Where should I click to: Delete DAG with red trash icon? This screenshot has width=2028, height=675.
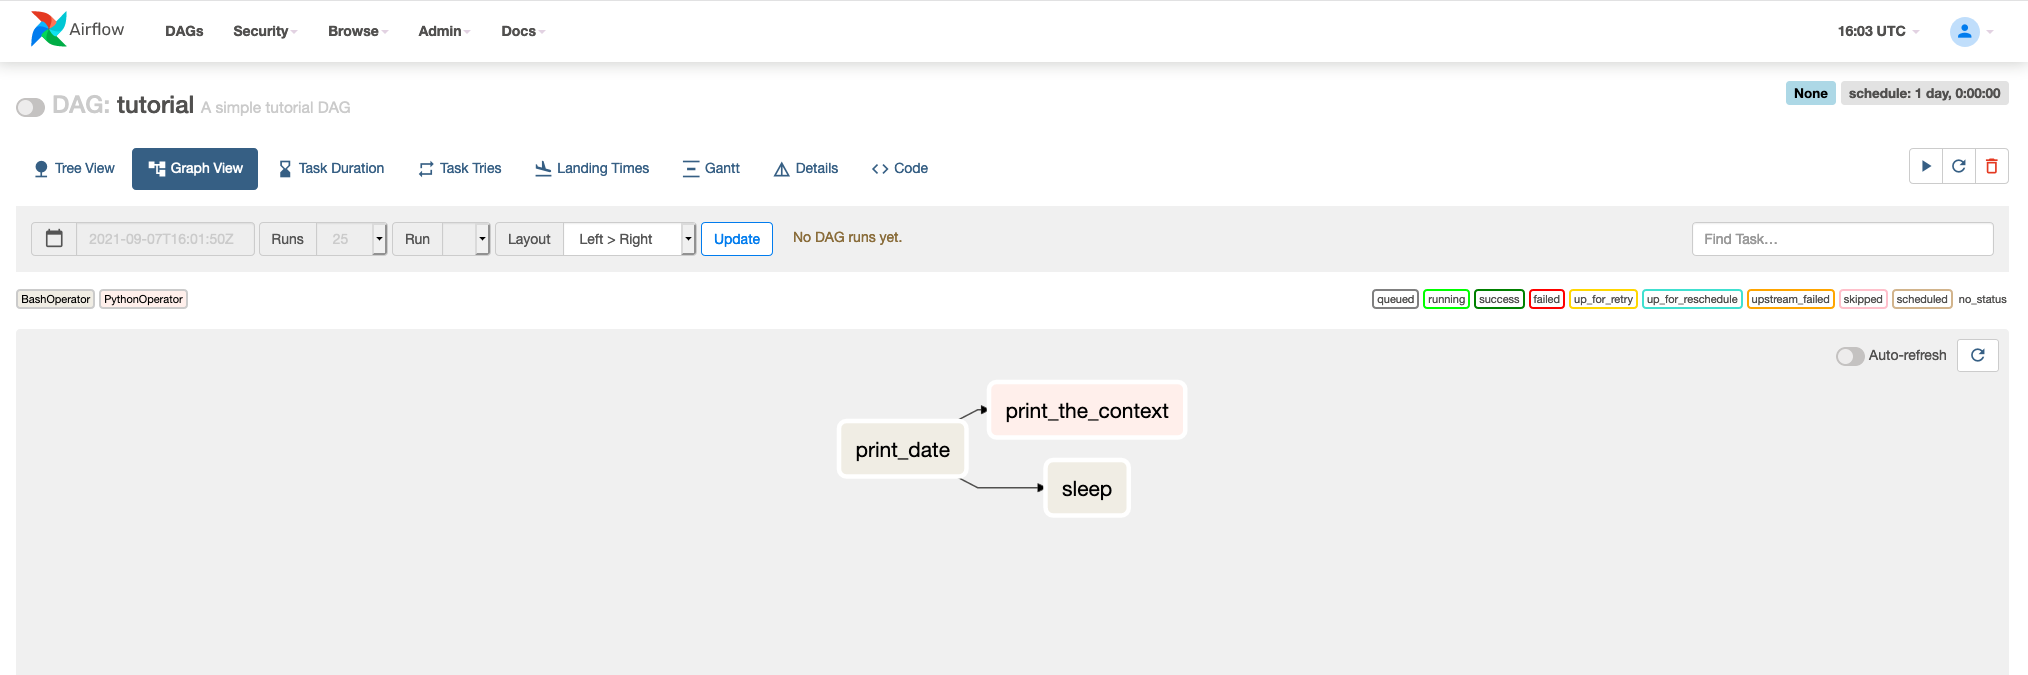[1992, 166]
